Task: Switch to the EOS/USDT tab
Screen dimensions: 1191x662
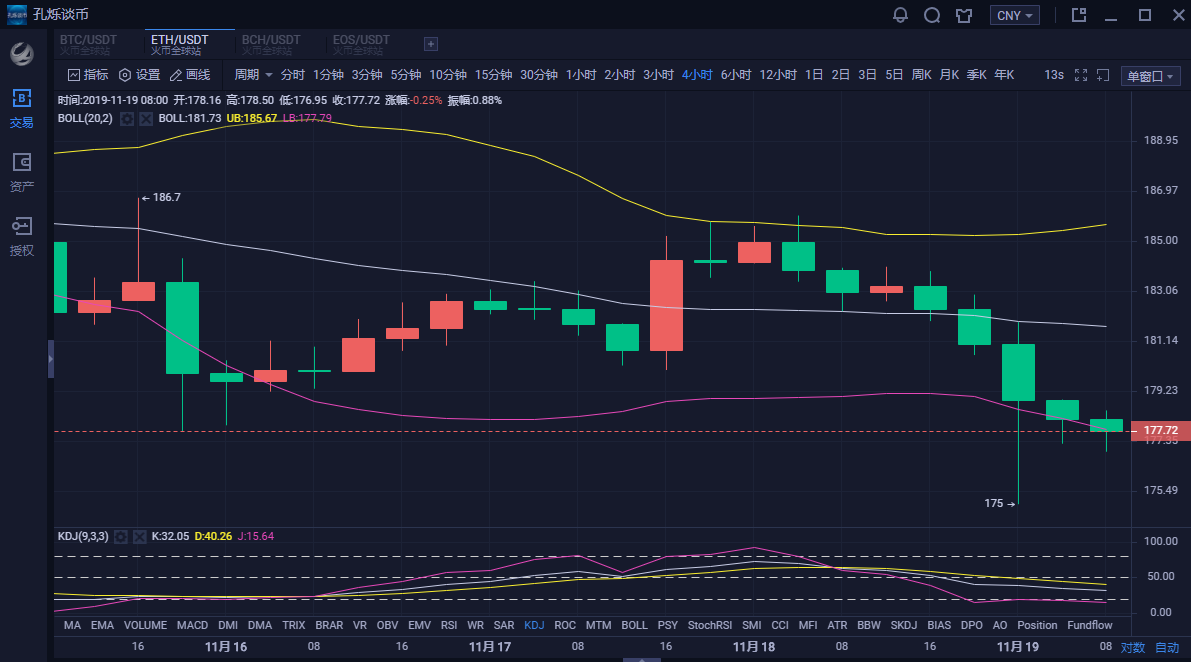Action: pos(361,44)
